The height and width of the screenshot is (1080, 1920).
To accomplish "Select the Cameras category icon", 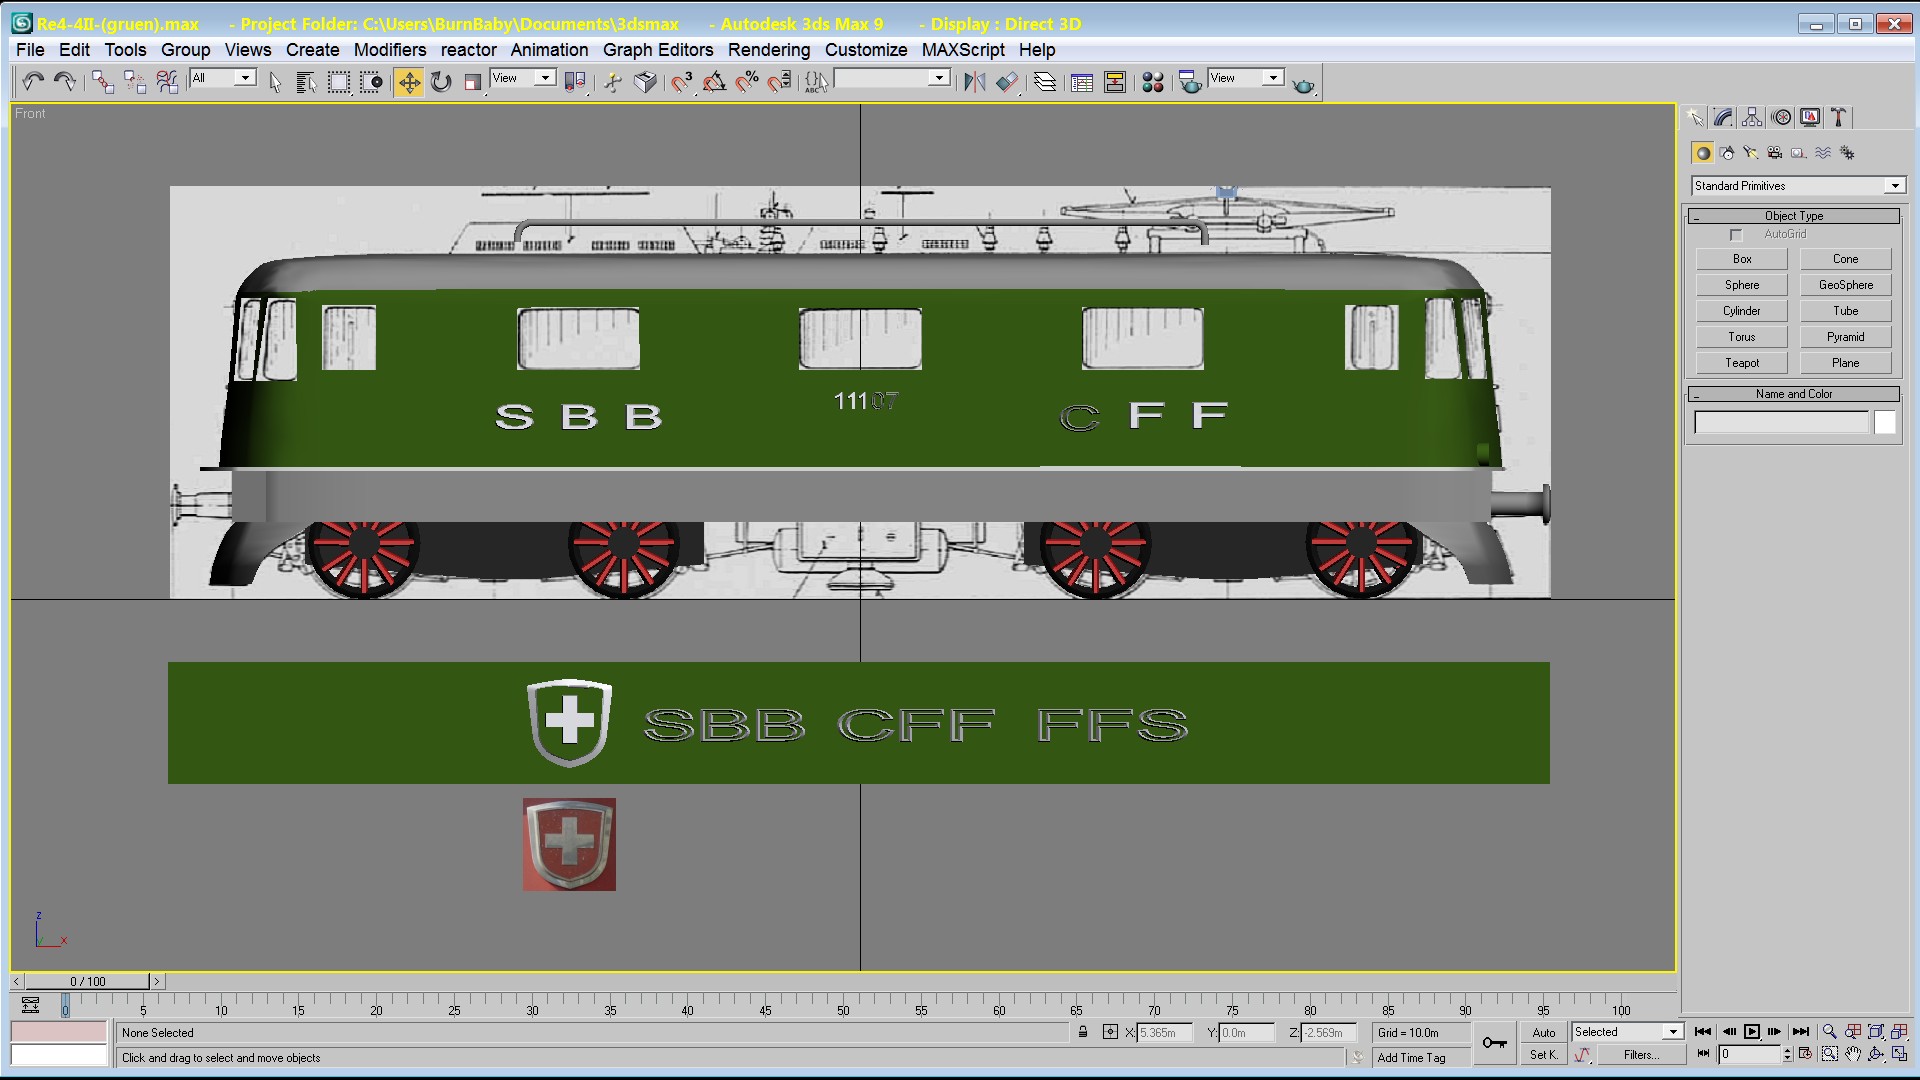I will (x=1774, y=153).
